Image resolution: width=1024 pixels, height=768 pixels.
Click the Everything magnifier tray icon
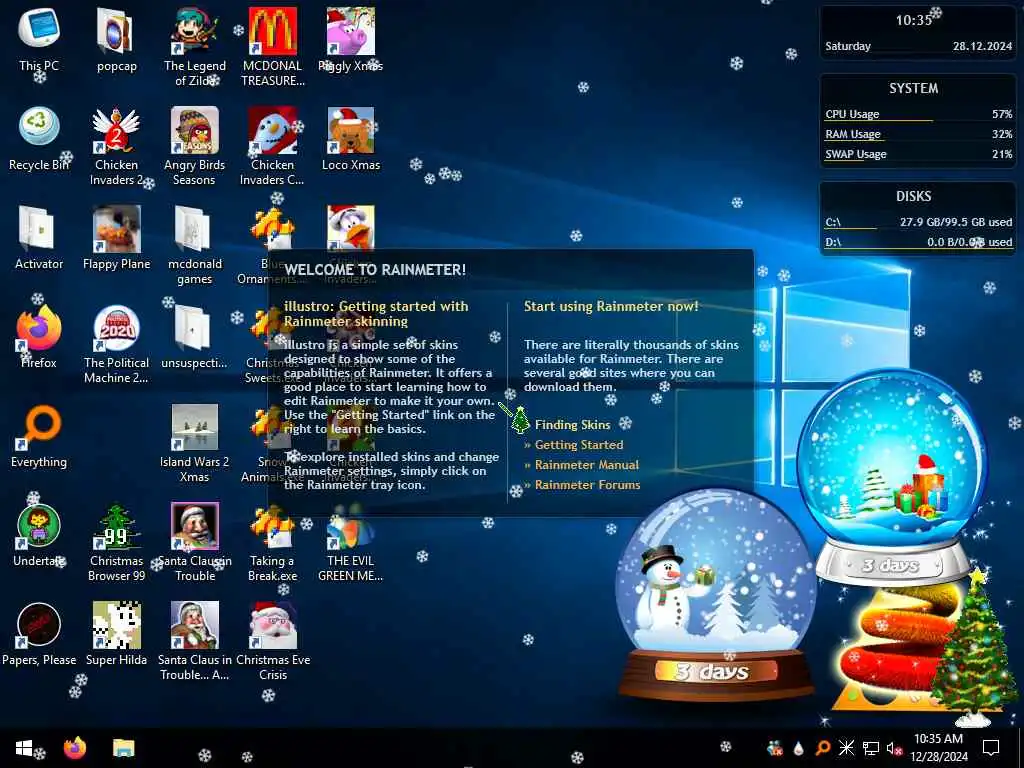pyautogui.click(x=822, y=748)
